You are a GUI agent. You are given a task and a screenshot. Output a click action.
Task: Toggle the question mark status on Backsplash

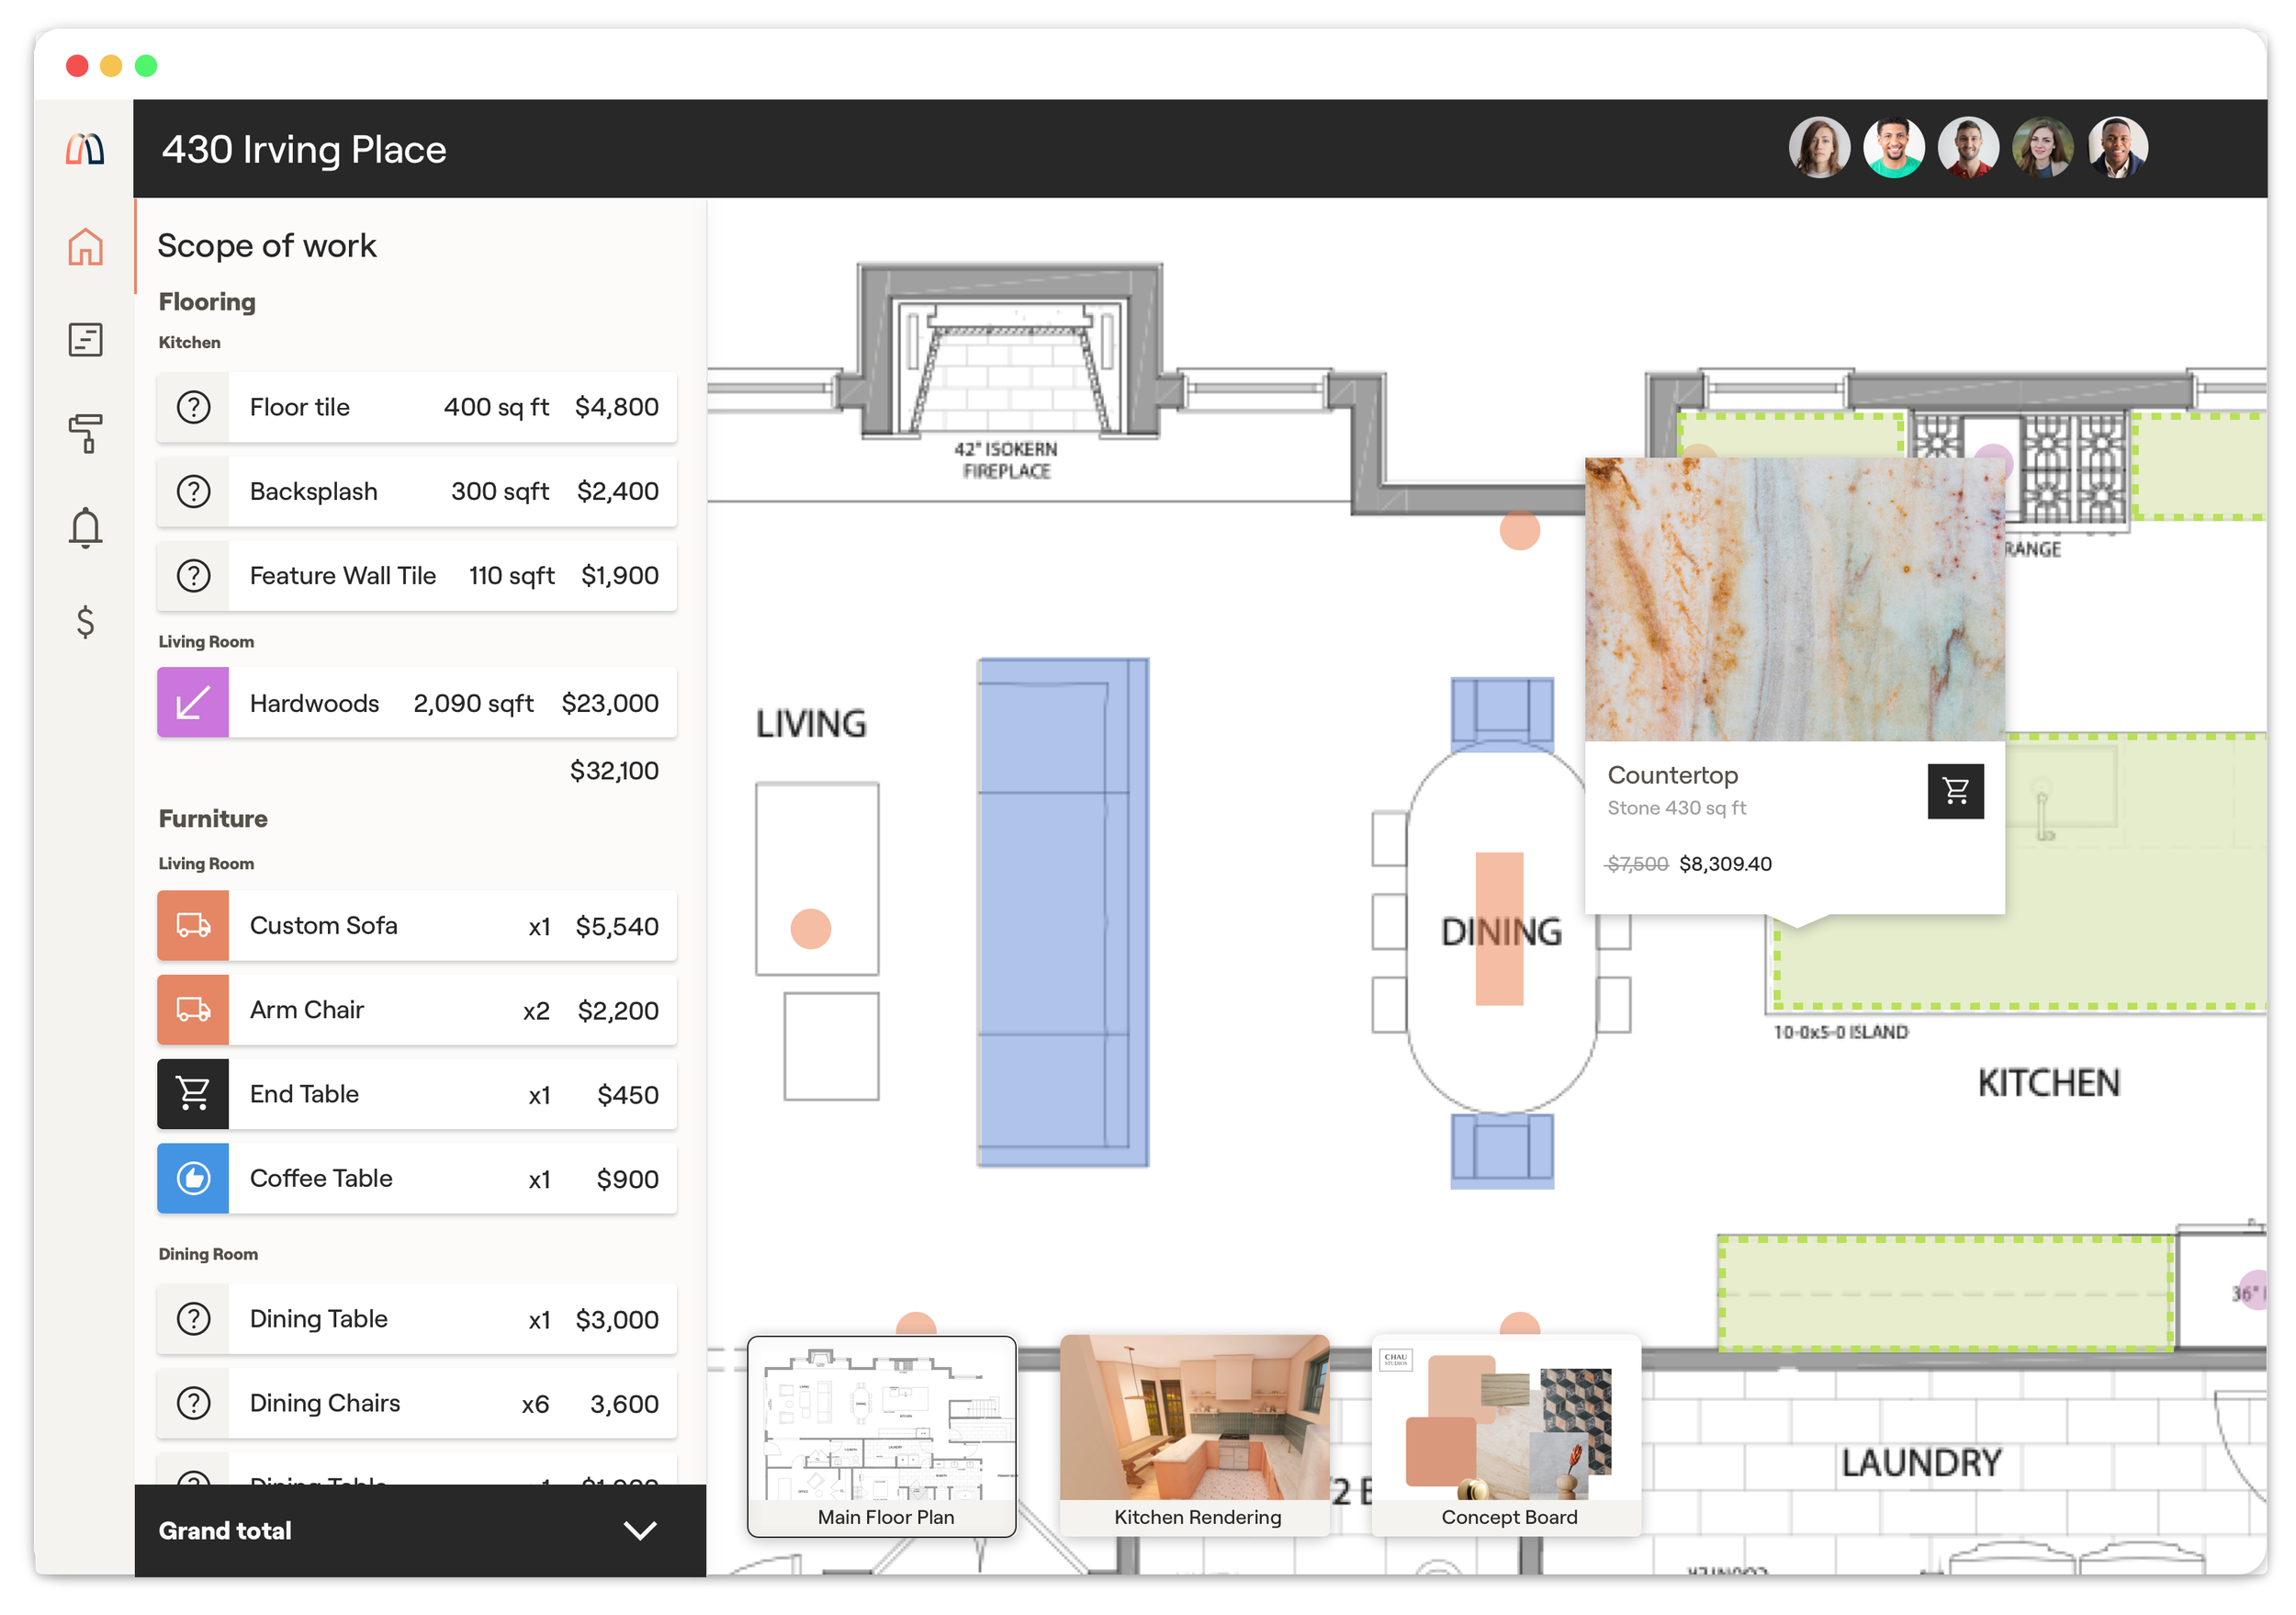coord(192,491)
